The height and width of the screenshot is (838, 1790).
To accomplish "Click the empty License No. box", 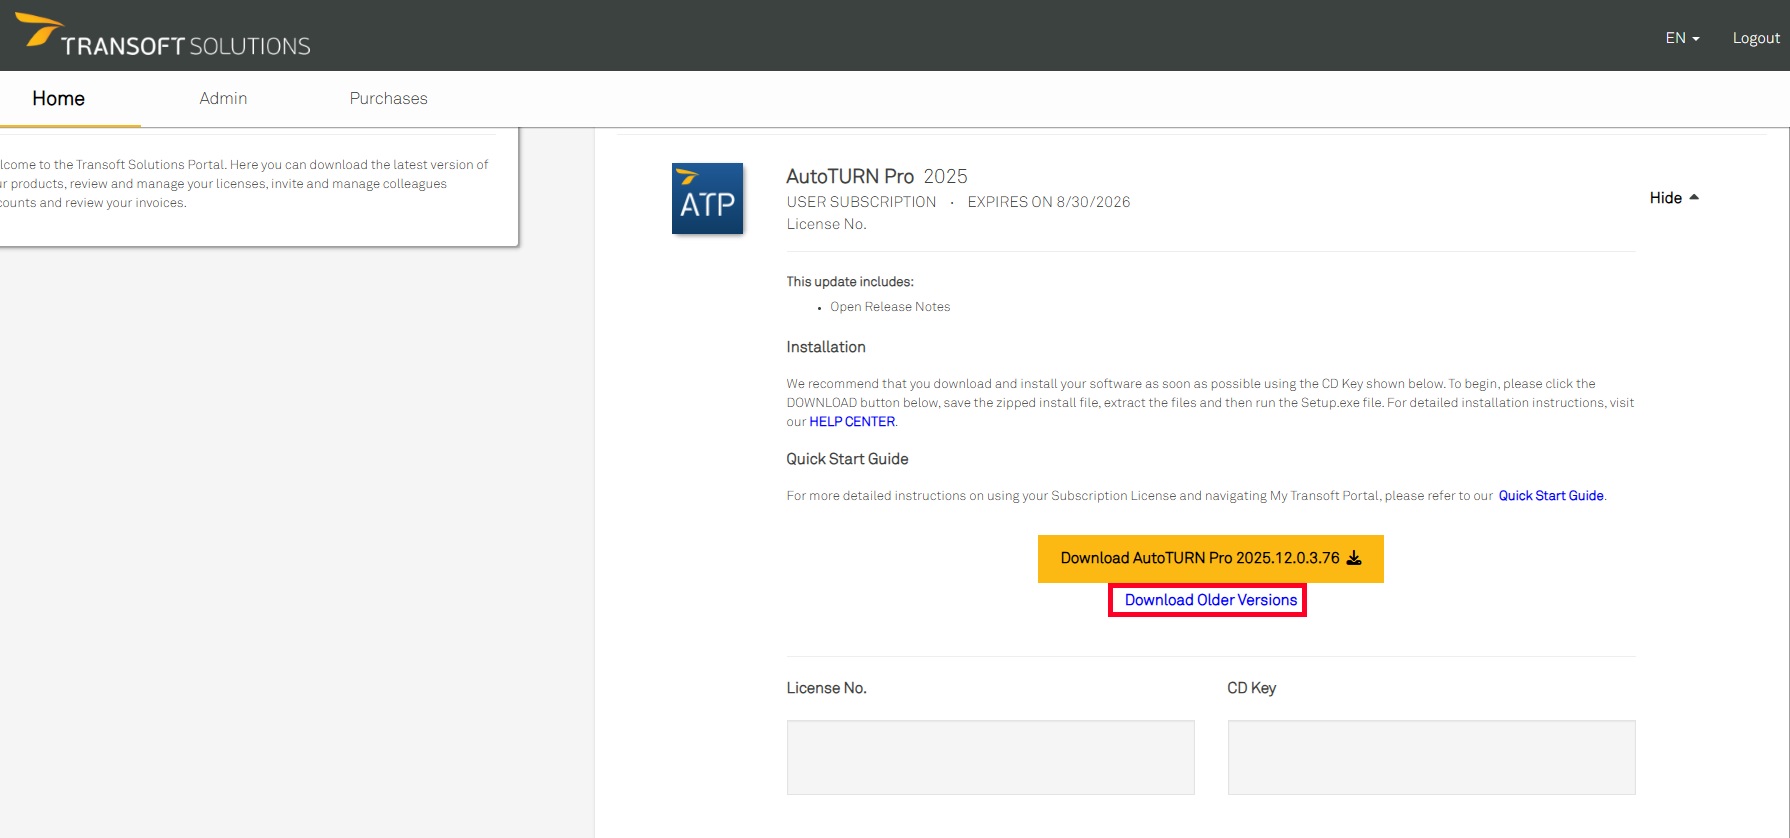I will (990, 757).
